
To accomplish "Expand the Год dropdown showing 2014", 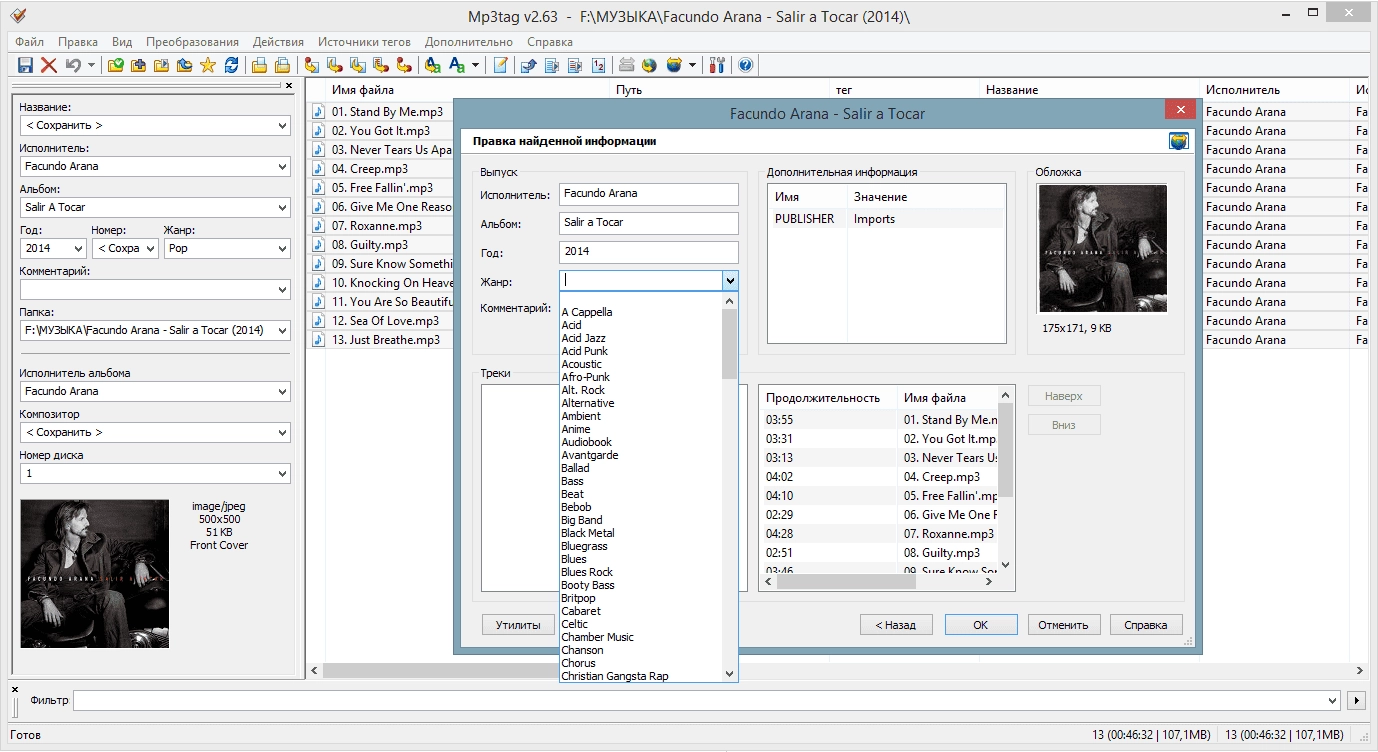I will [x=78, y=248].
